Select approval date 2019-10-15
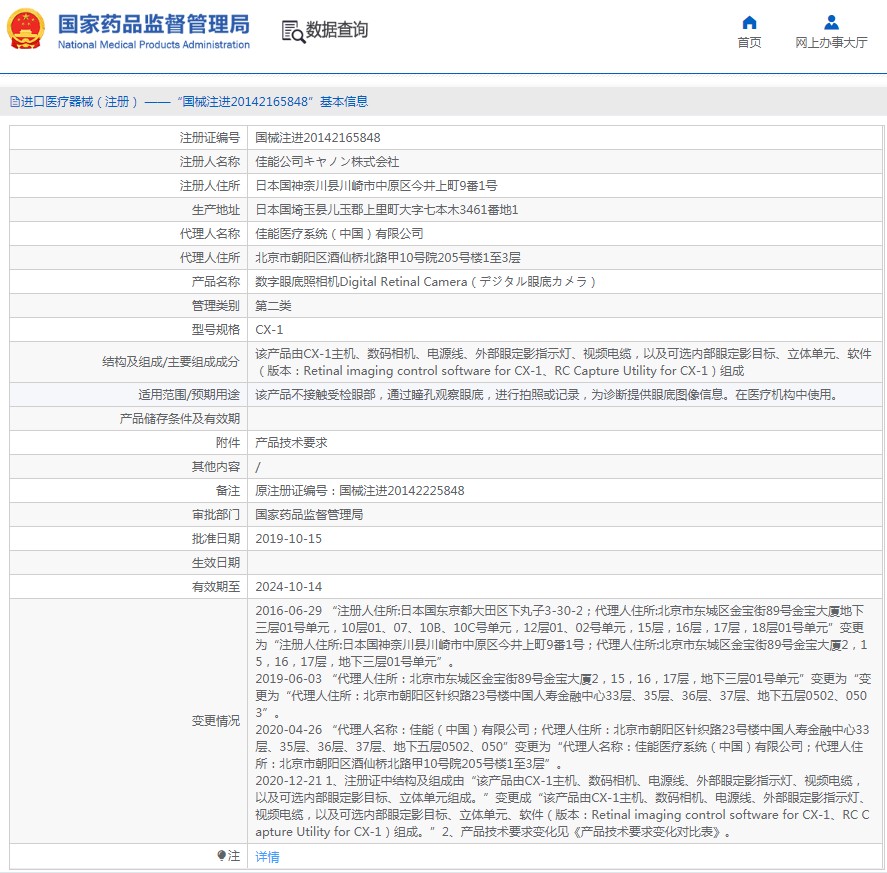The image size is (887, 873). [x=288, y=539]
